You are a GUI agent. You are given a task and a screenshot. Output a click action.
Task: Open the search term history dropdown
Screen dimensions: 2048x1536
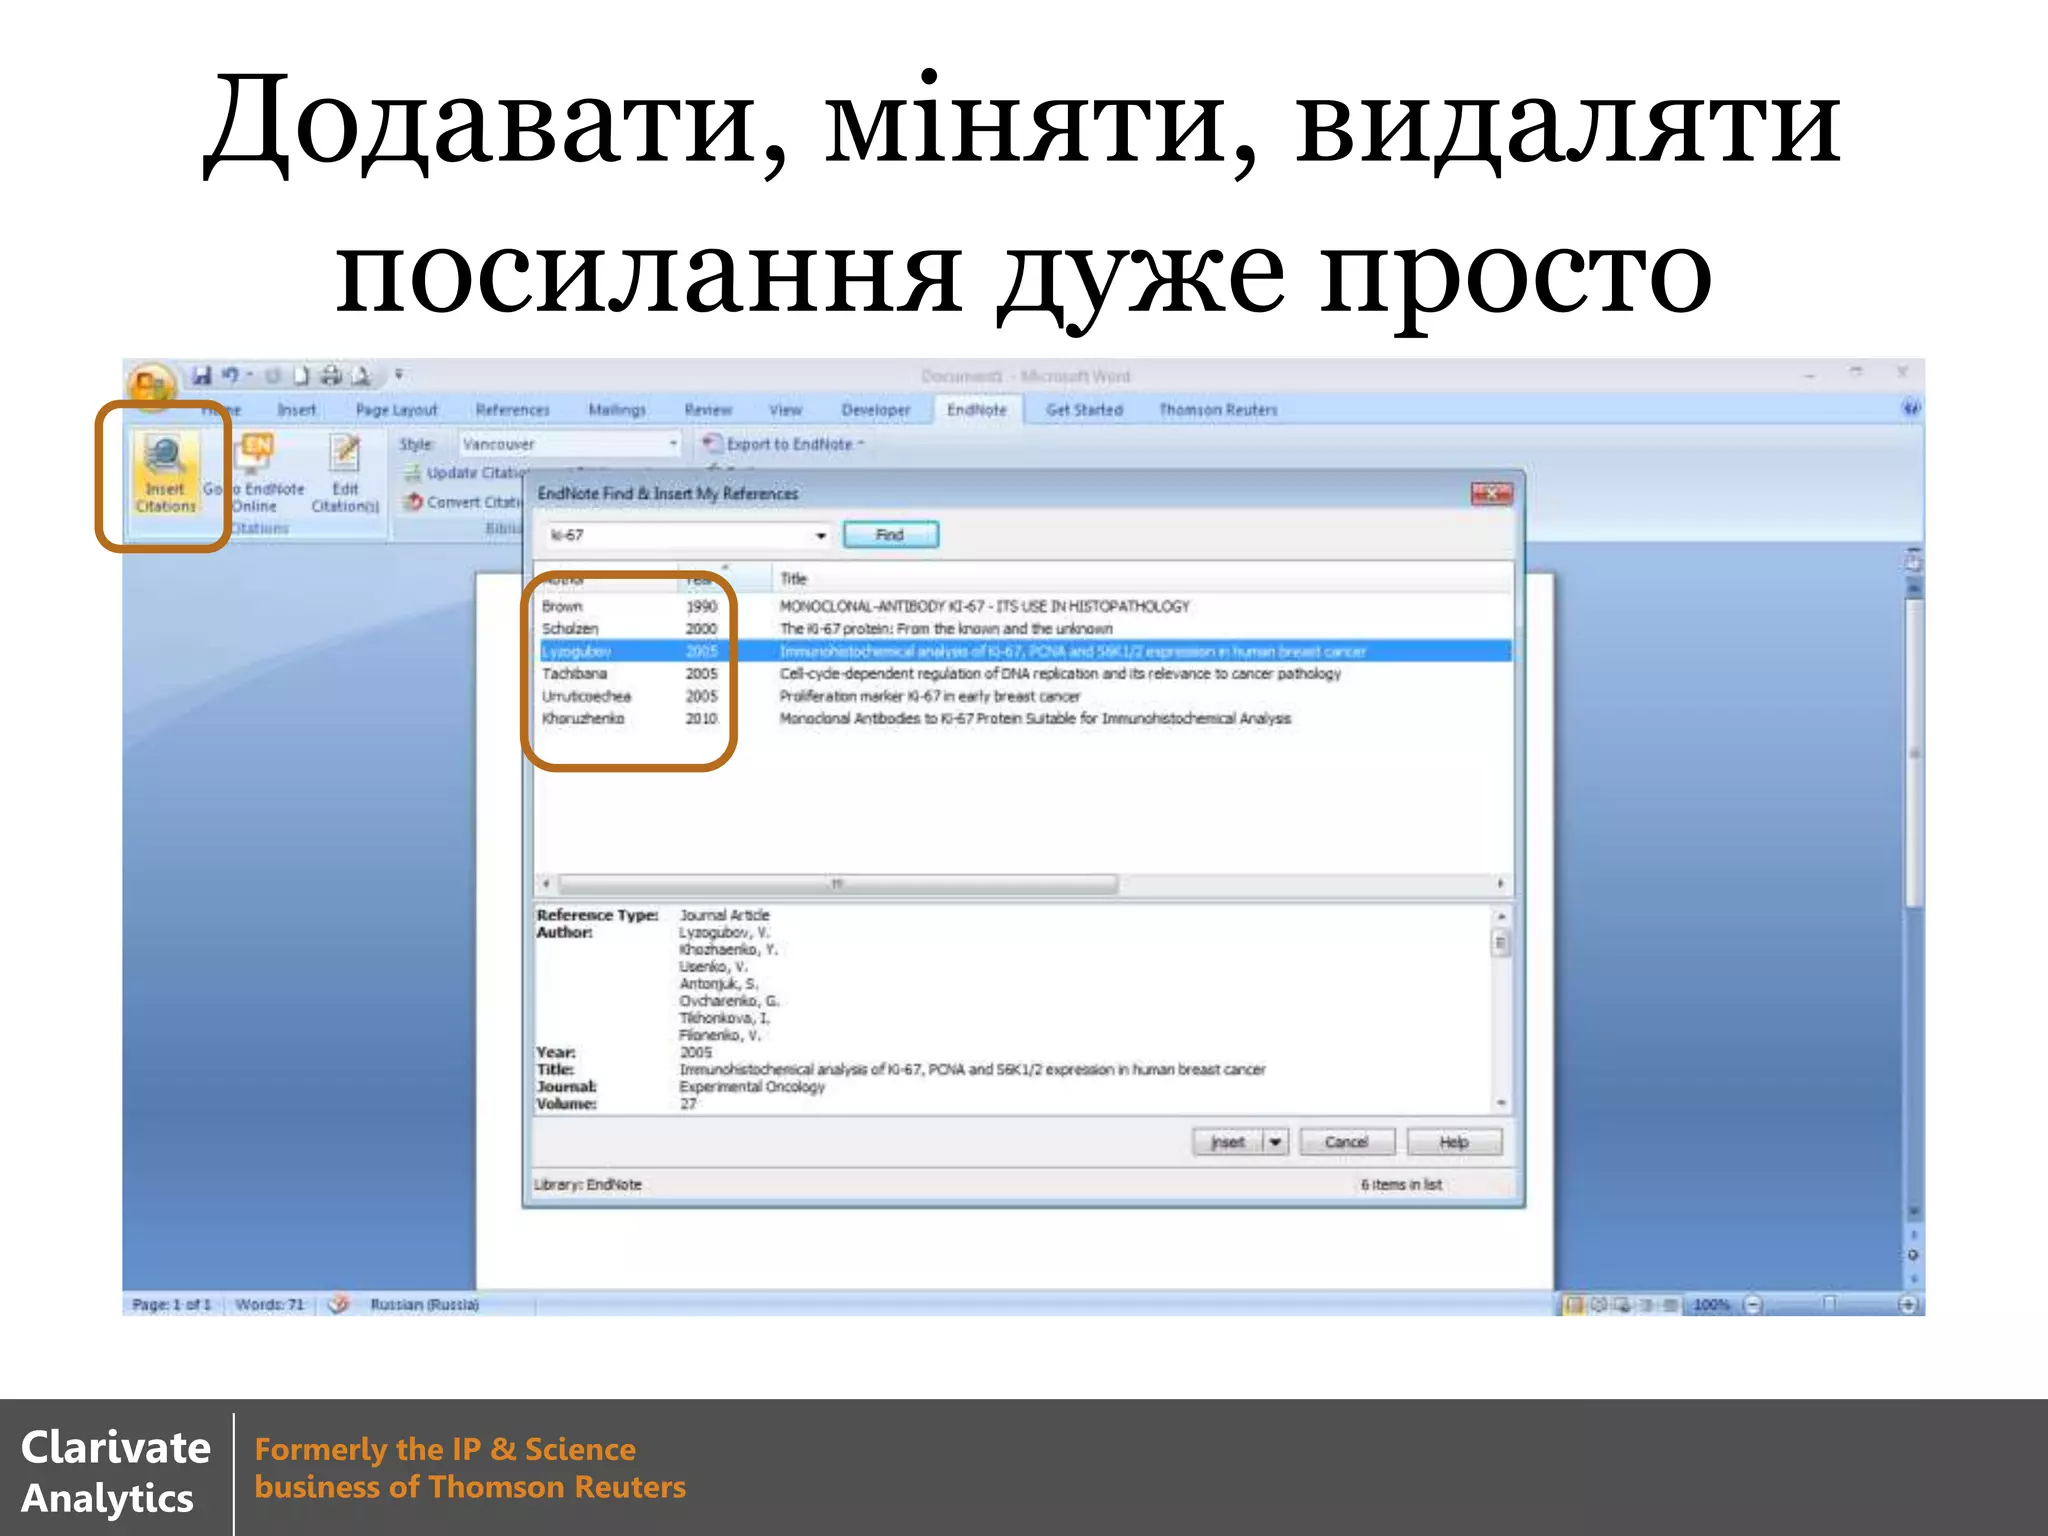[x=821, y=535]
